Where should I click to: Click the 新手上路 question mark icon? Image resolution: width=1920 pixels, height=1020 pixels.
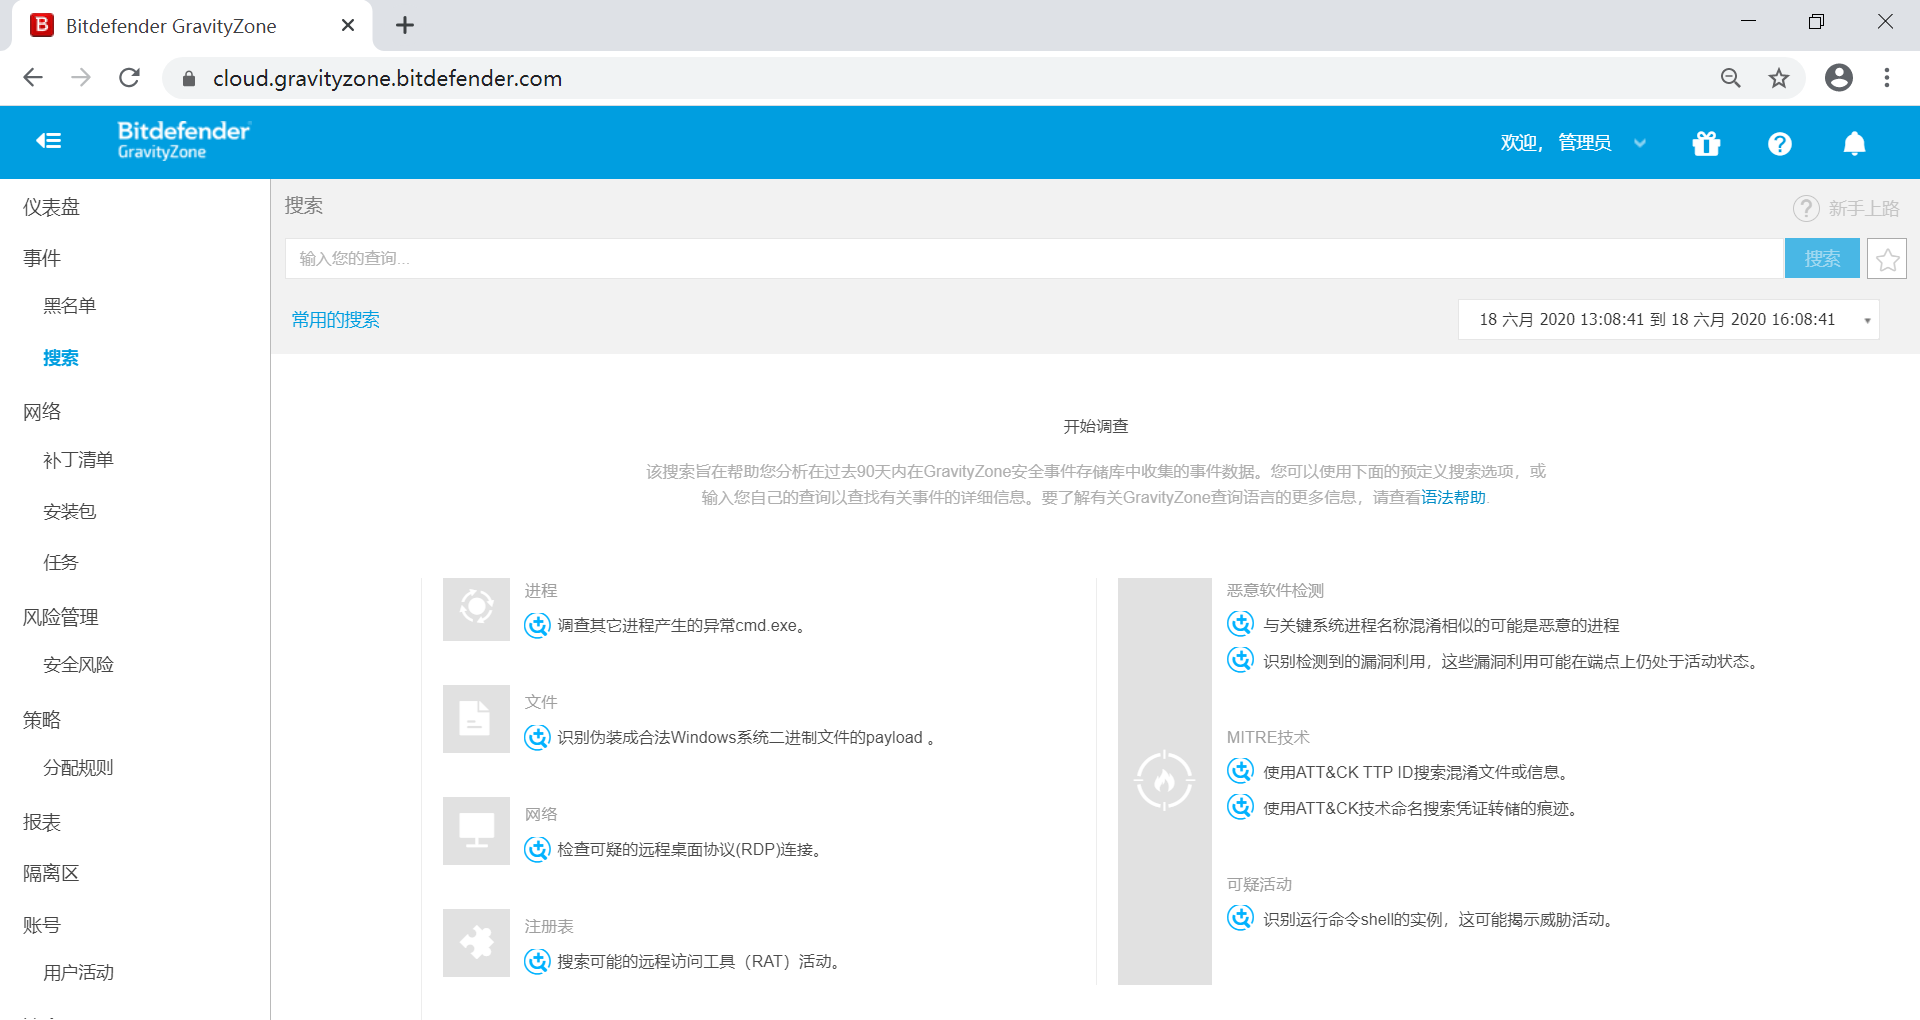[1806, 208]
